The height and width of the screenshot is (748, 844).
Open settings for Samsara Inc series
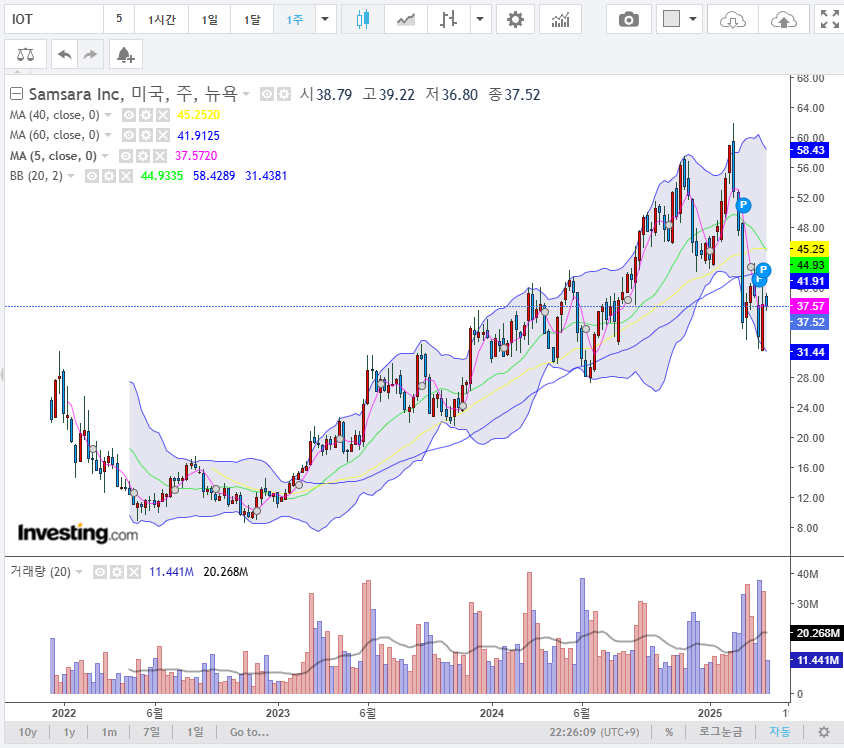284,95
